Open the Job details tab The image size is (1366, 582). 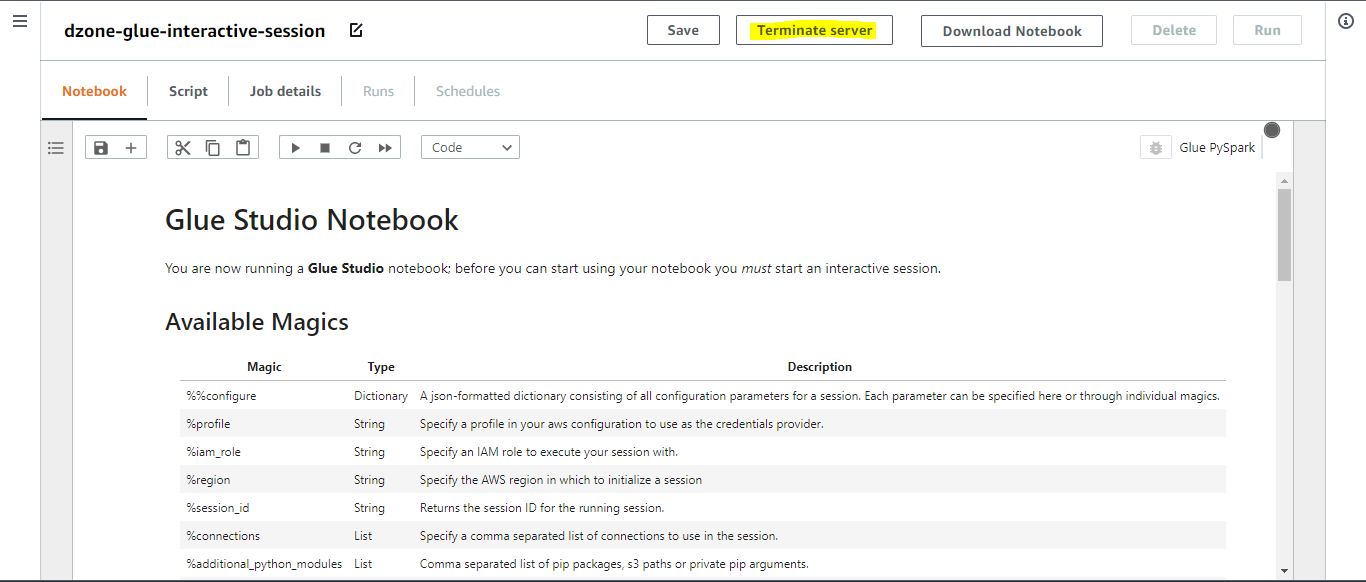tap(285, 91)
